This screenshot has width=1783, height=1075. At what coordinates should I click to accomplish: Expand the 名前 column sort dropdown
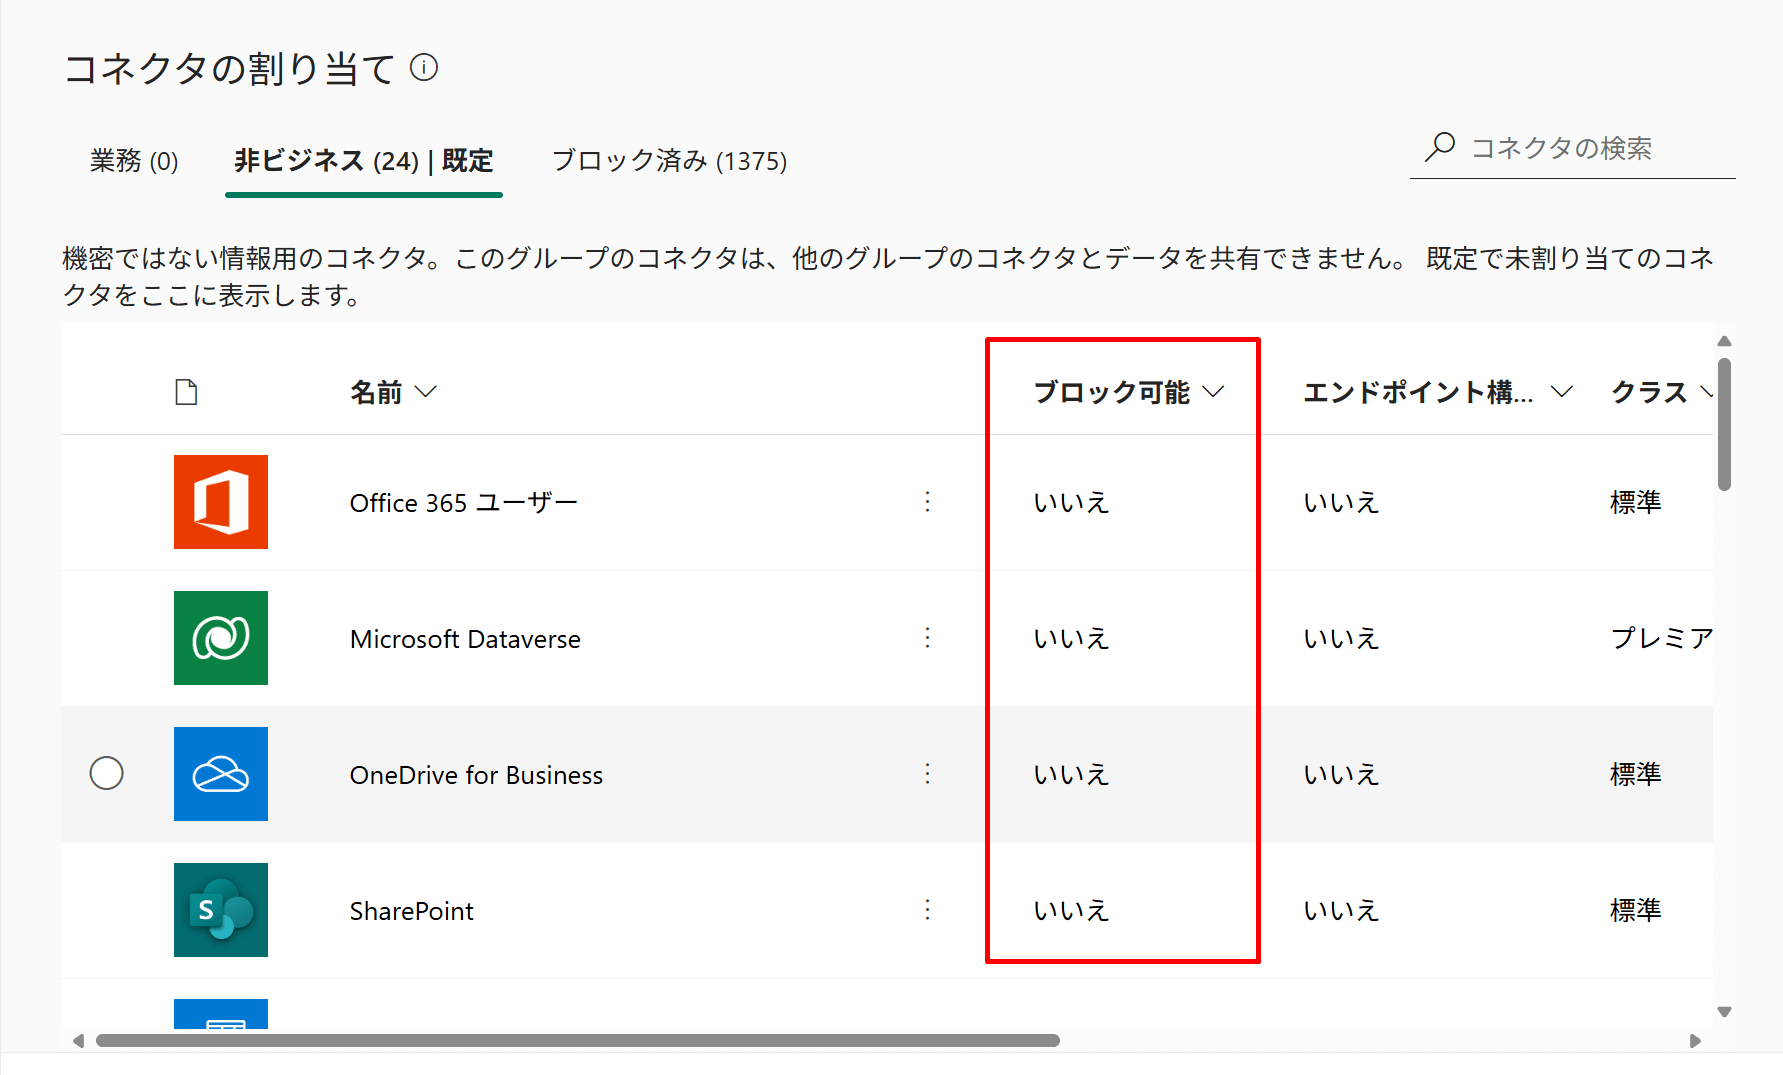426,392
